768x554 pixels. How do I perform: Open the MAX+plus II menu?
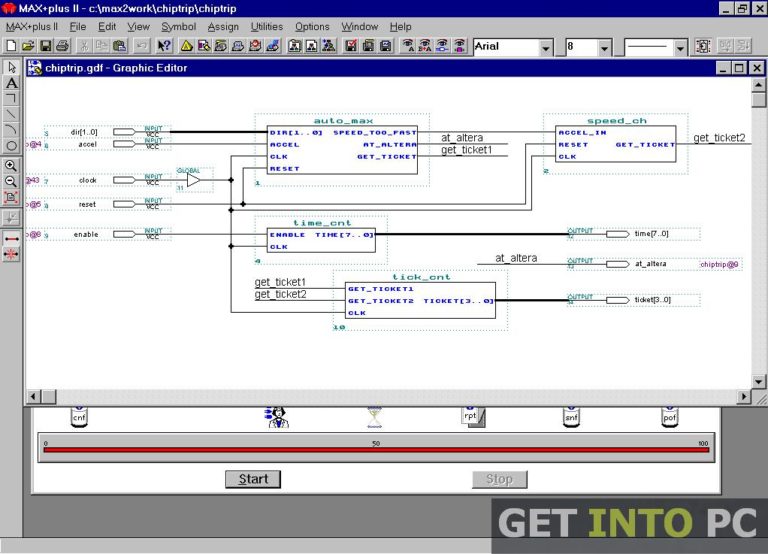click(32, 26)
